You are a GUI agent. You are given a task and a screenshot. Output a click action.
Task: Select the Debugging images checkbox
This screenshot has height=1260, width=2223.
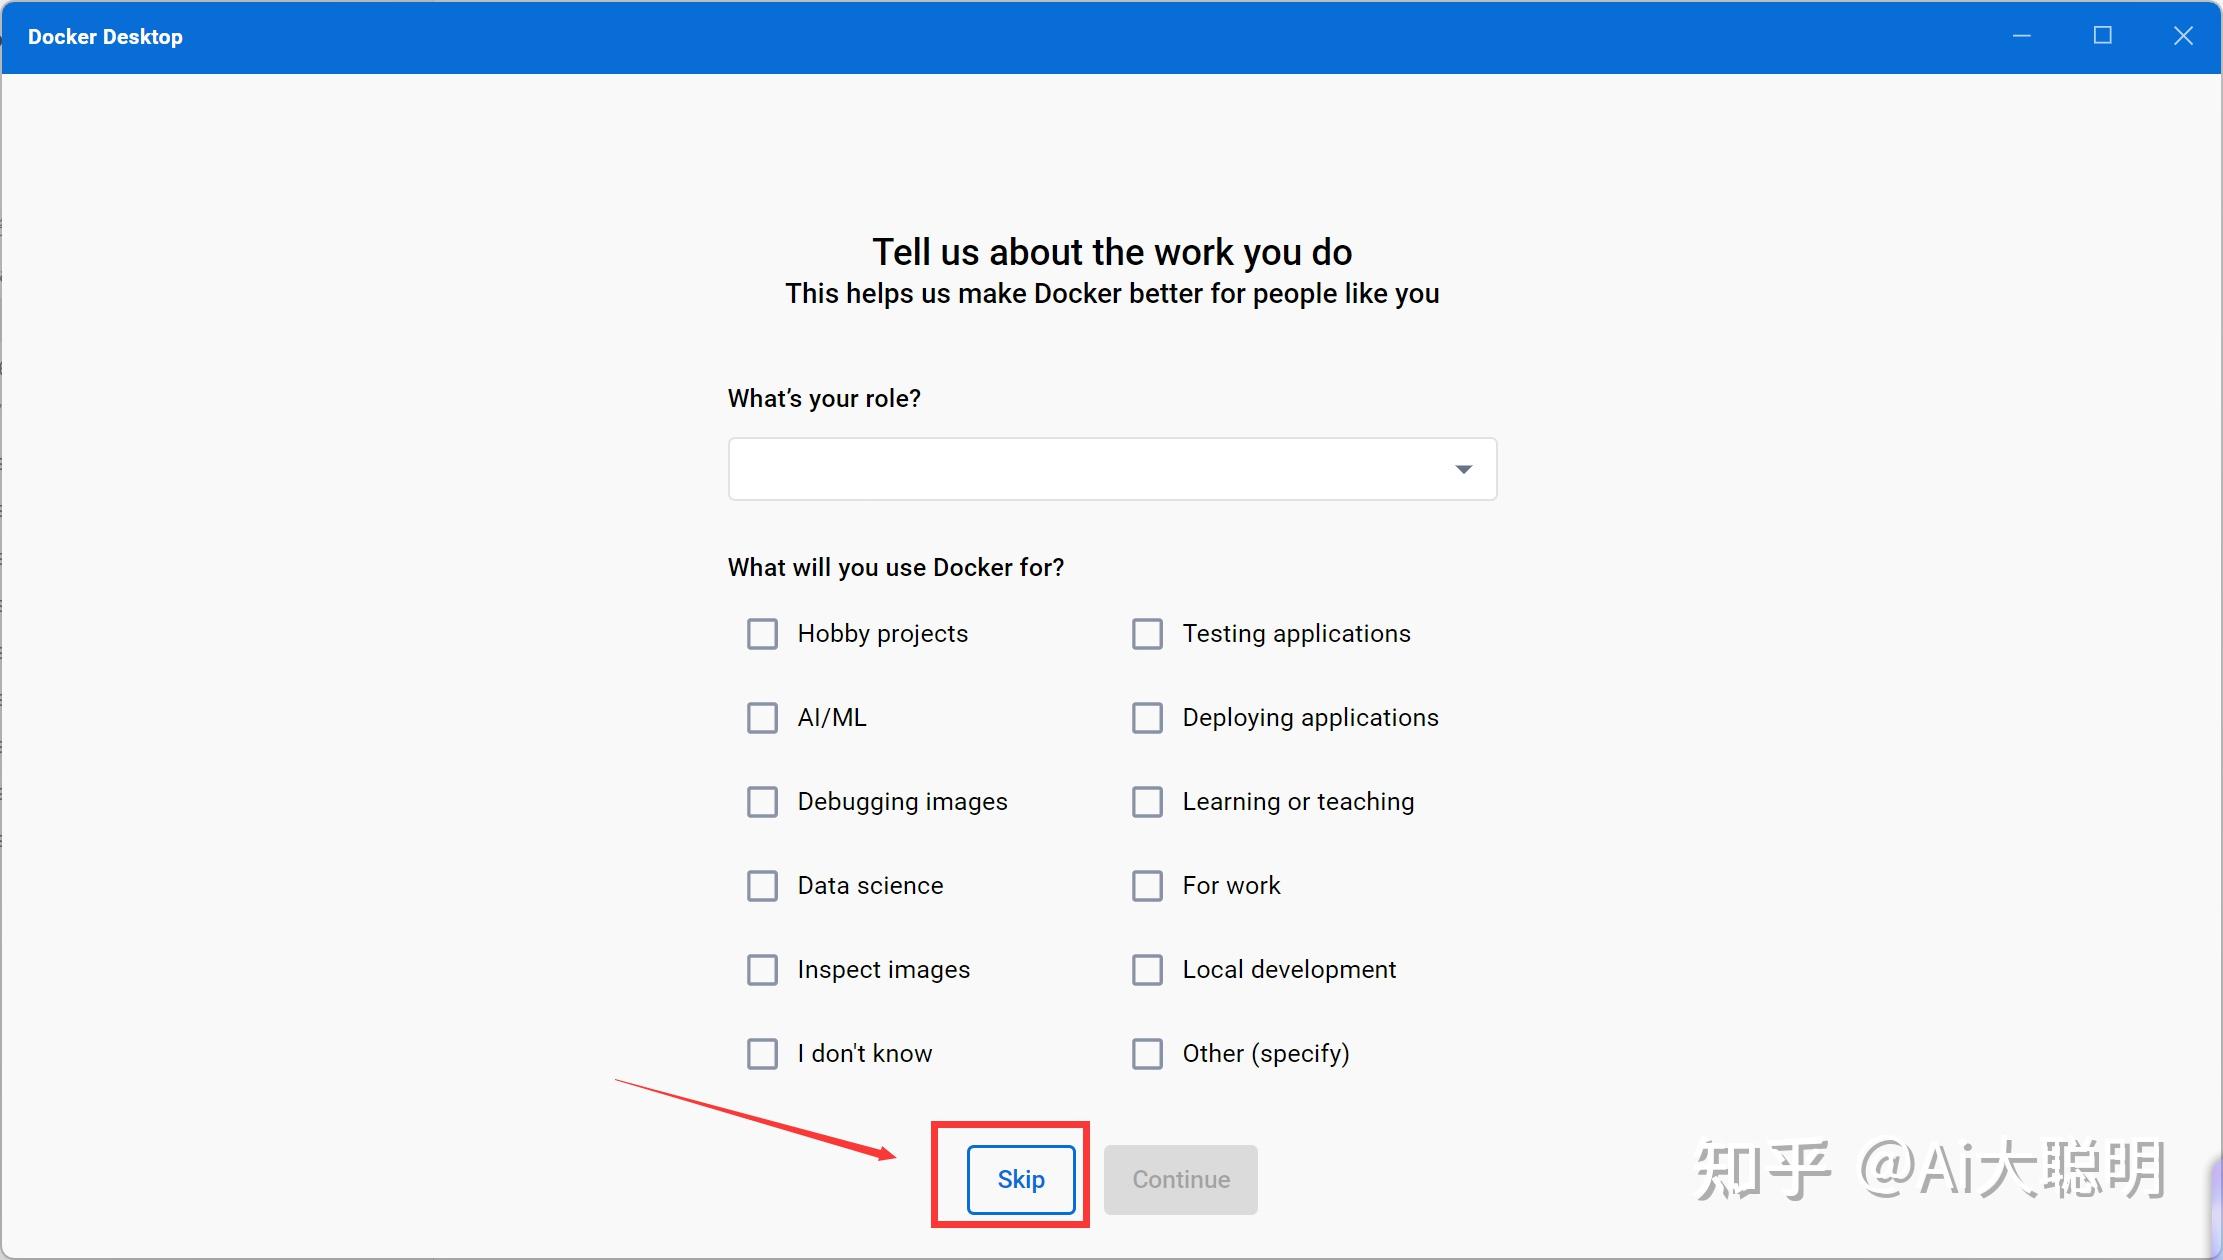pos(762,802)
